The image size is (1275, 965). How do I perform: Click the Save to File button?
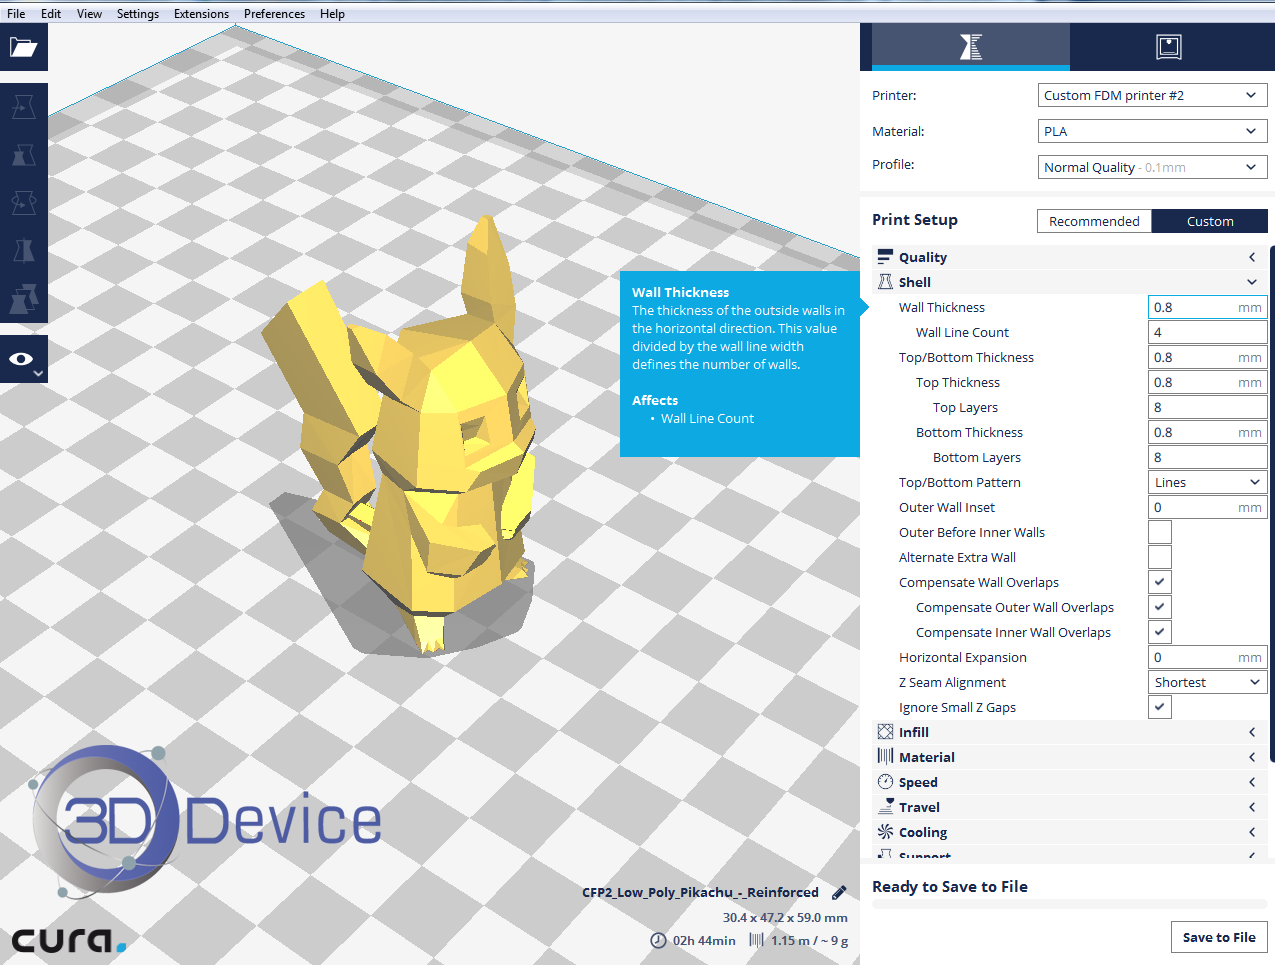point(1218,937)
